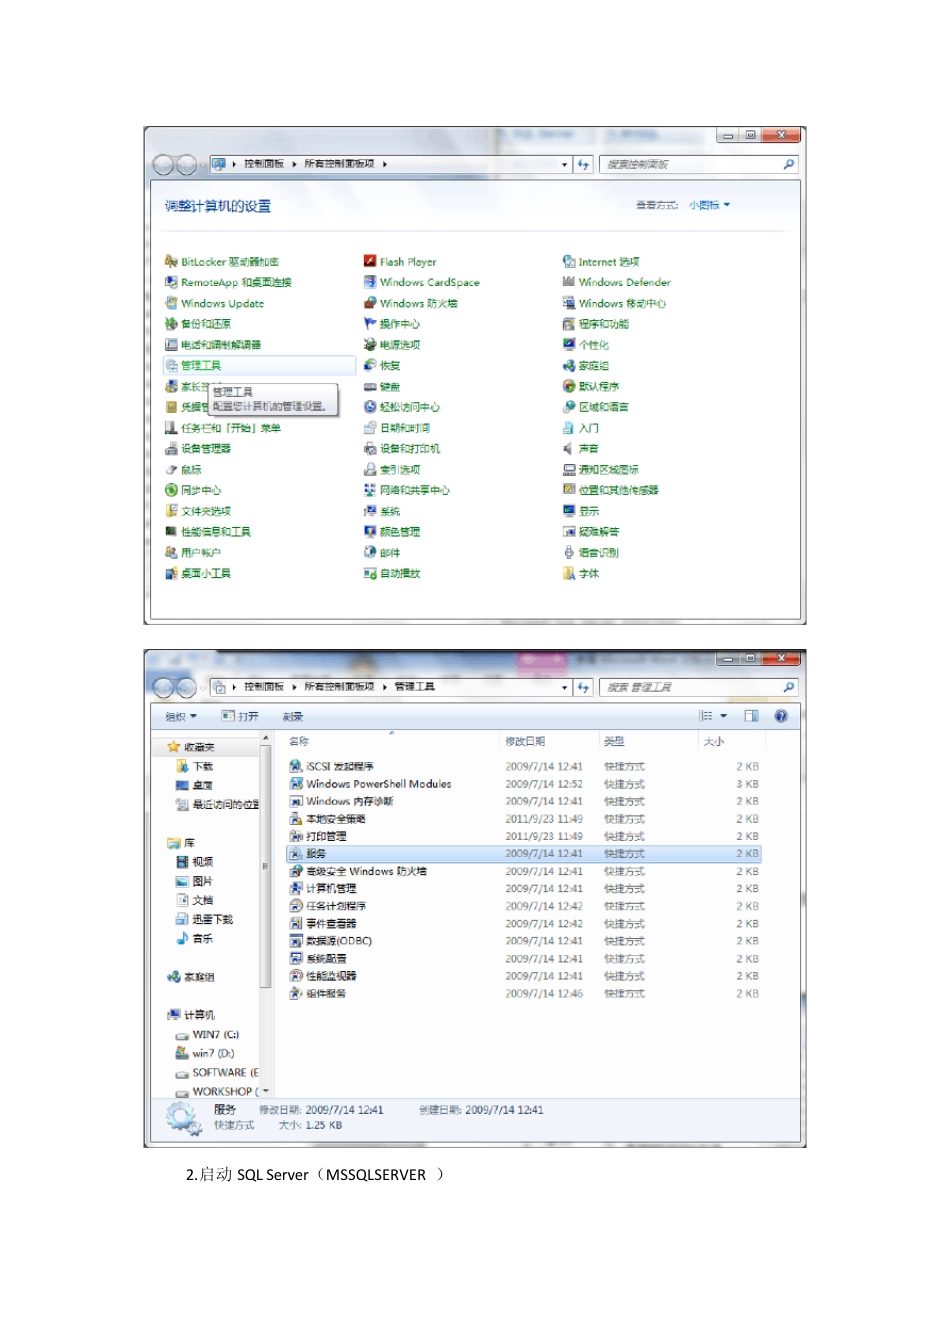The image size is (950, 1344).
Task: Open 字体 fonts item
Action: tap(581, 574)
